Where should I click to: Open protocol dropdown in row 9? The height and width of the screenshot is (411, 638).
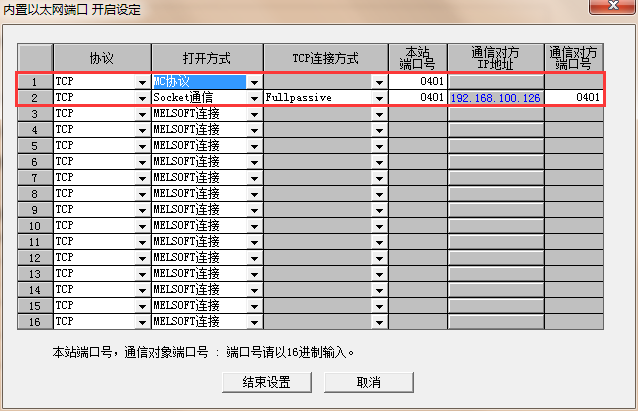tap(142, 210)
